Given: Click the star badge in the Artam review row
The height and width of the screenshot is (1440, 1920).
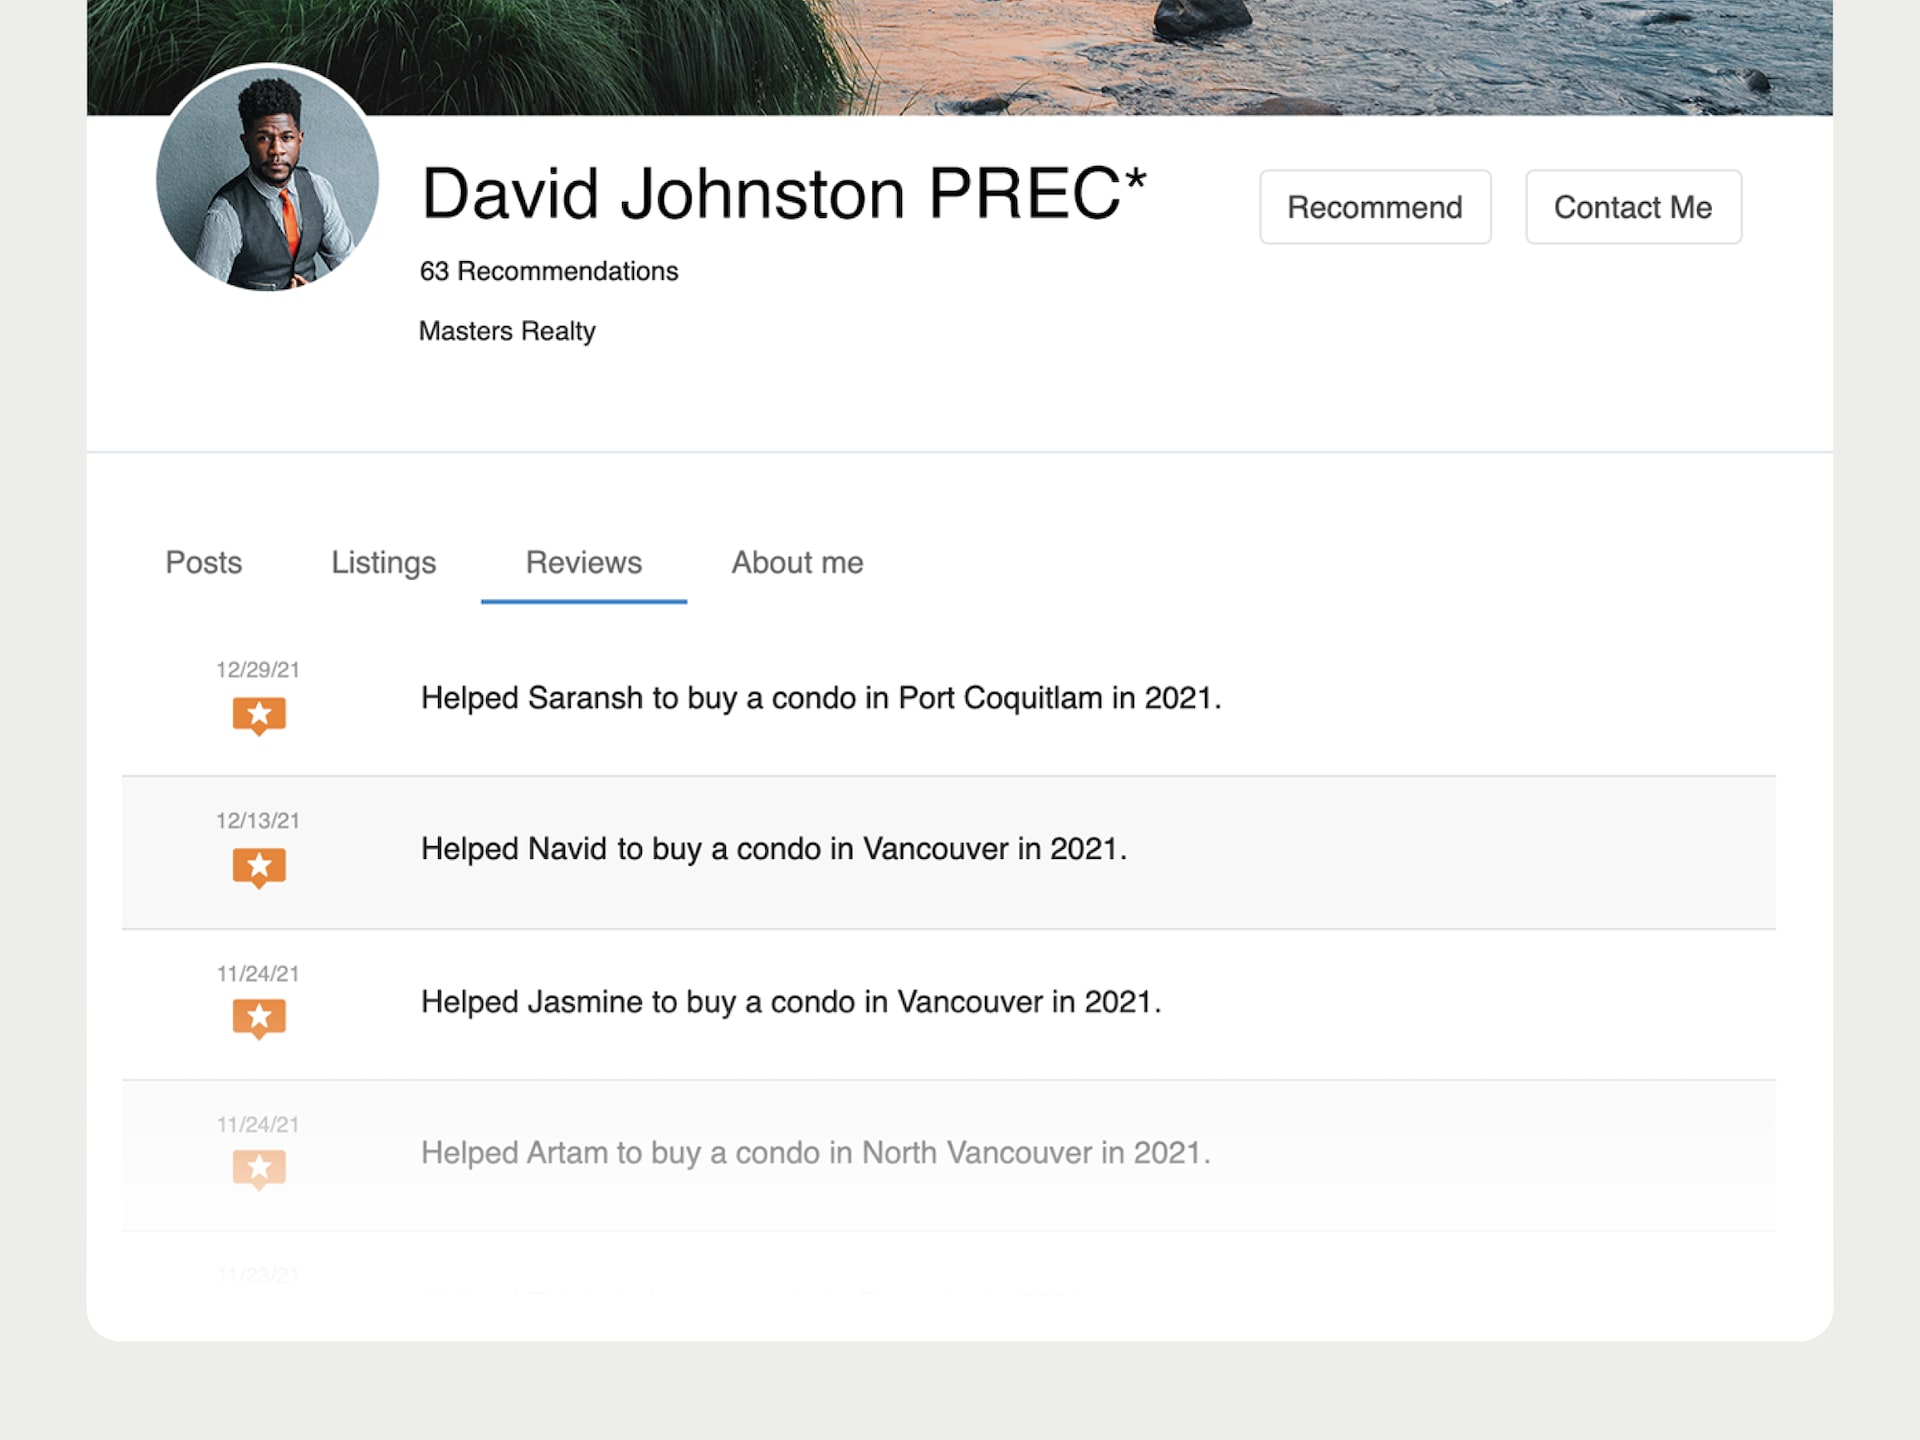Looking at the screenshot, I should pyautogui.click(x=259, y=1169).
